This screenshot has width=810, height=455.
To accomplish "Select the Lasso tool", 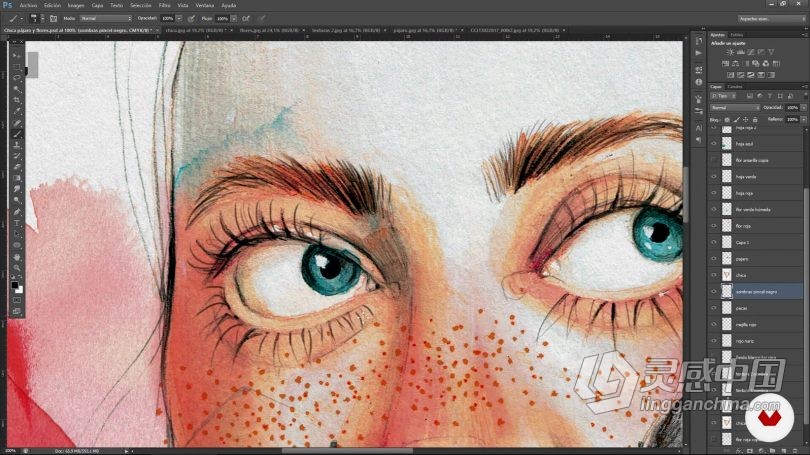I will (17, 78).
